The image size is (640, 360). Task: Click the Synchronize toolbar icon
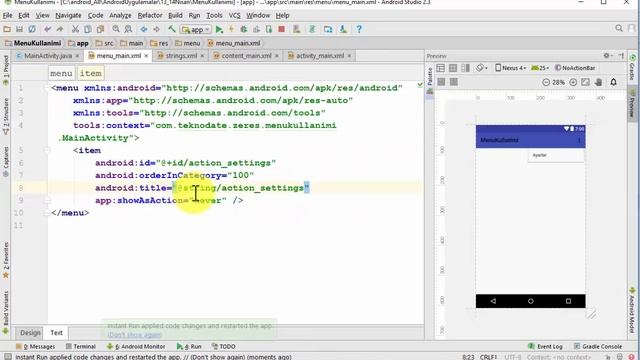coord(32,29)
